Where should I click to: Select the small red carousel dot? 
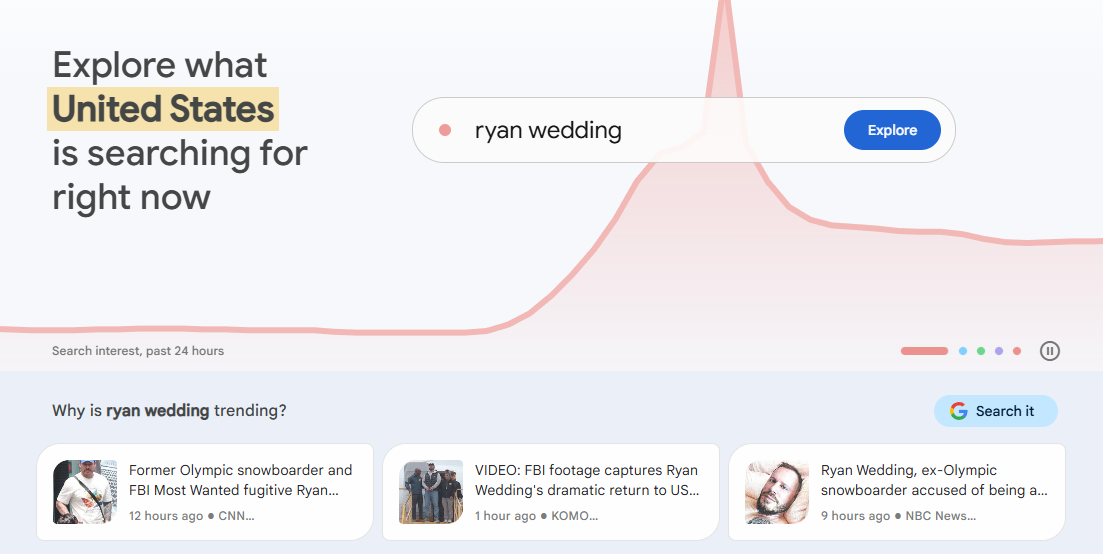1016,351
